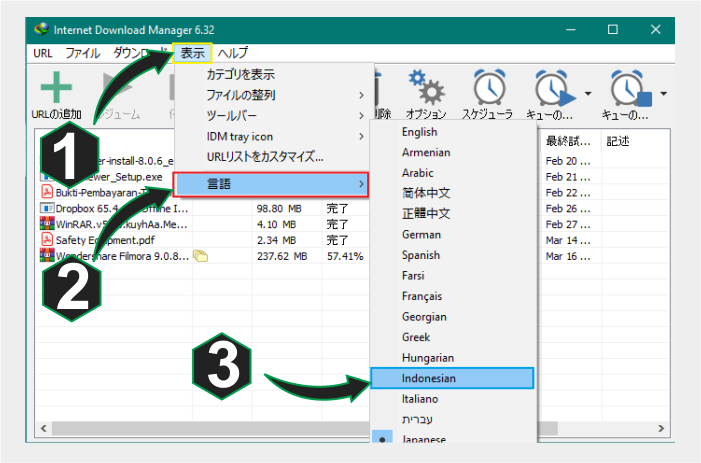Click the Dropbox installer file icon

(47, 208)
